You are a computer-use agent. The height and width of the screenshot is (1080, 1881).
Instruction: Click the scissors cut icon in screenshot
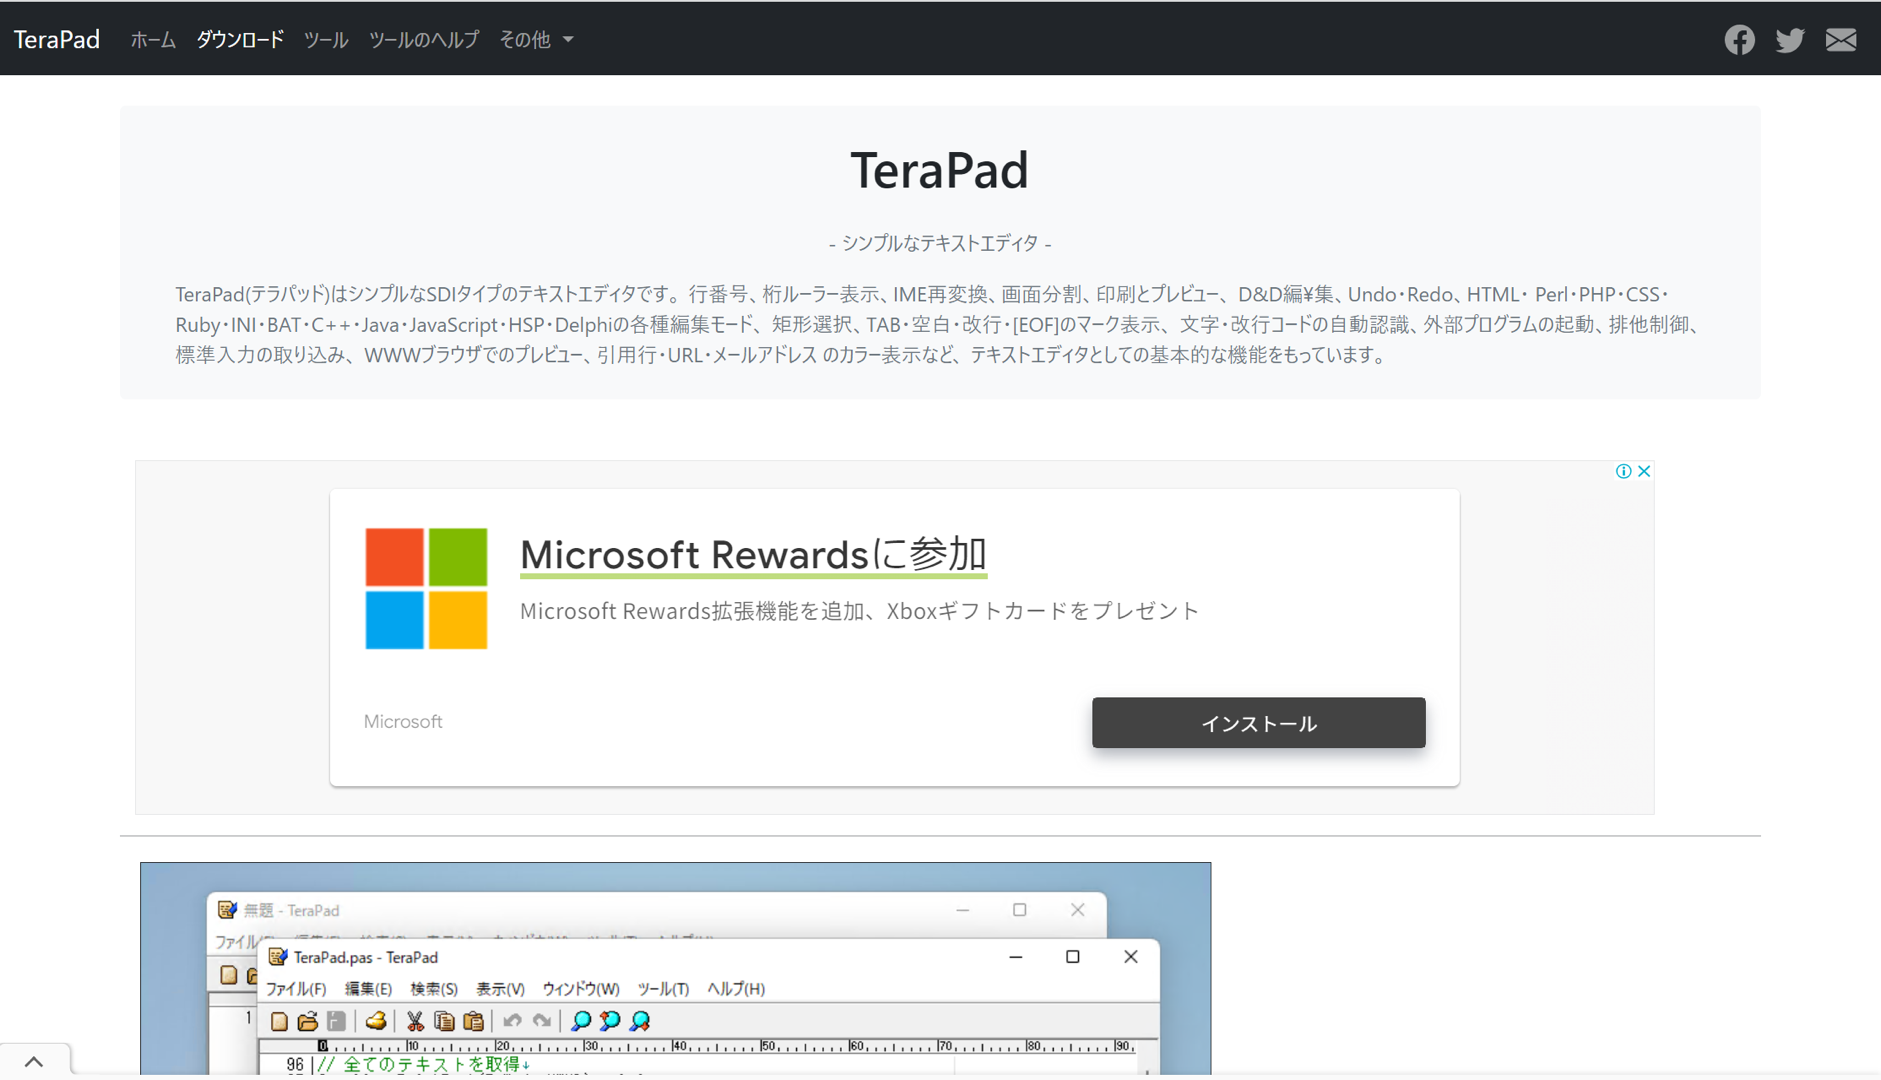414,1021
